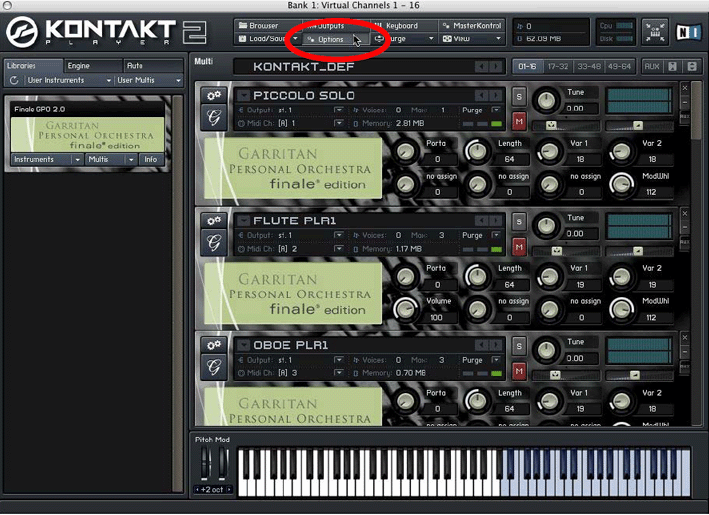709x515 pixels.
Task: Click the Piccolo Solo Tune knob
Action: pos(546,100)
